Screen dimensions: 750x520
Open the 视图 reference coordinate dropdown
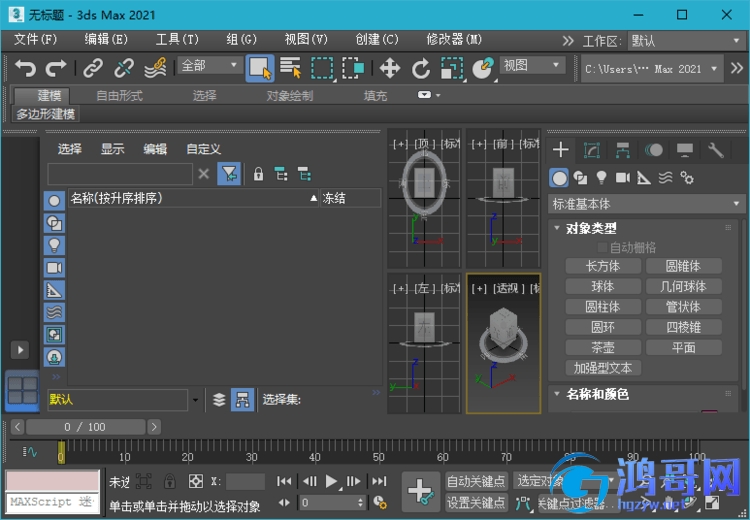pos(532,65)
